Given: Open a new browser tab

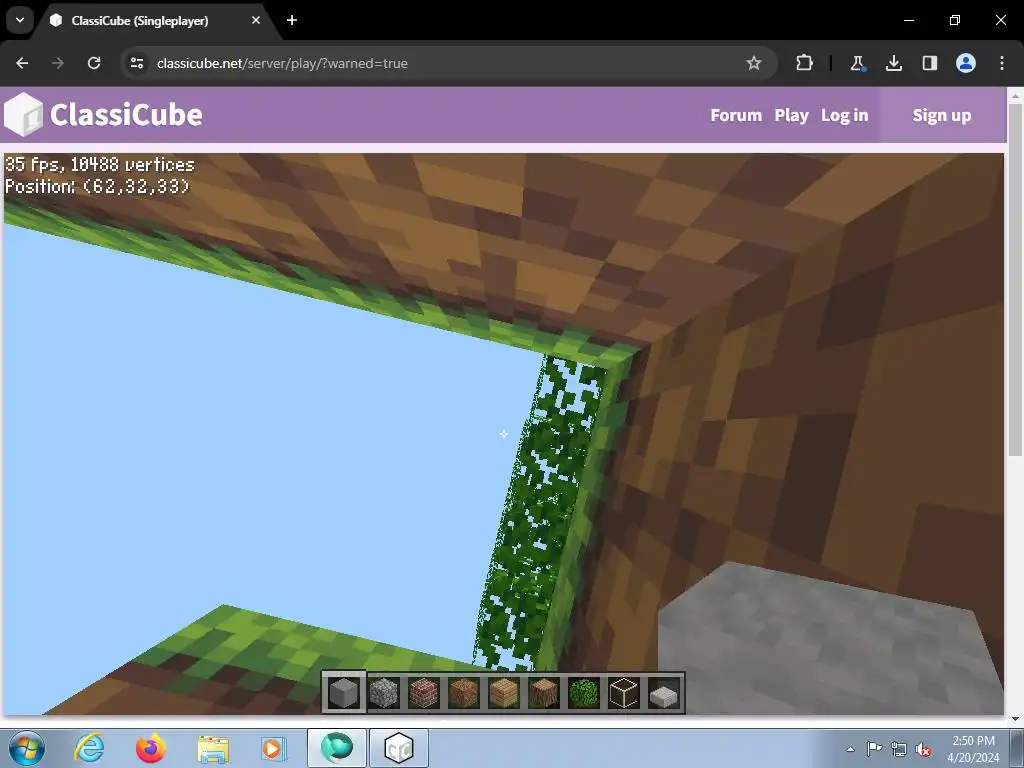Looking at the screenshot, I should point(292,20).
